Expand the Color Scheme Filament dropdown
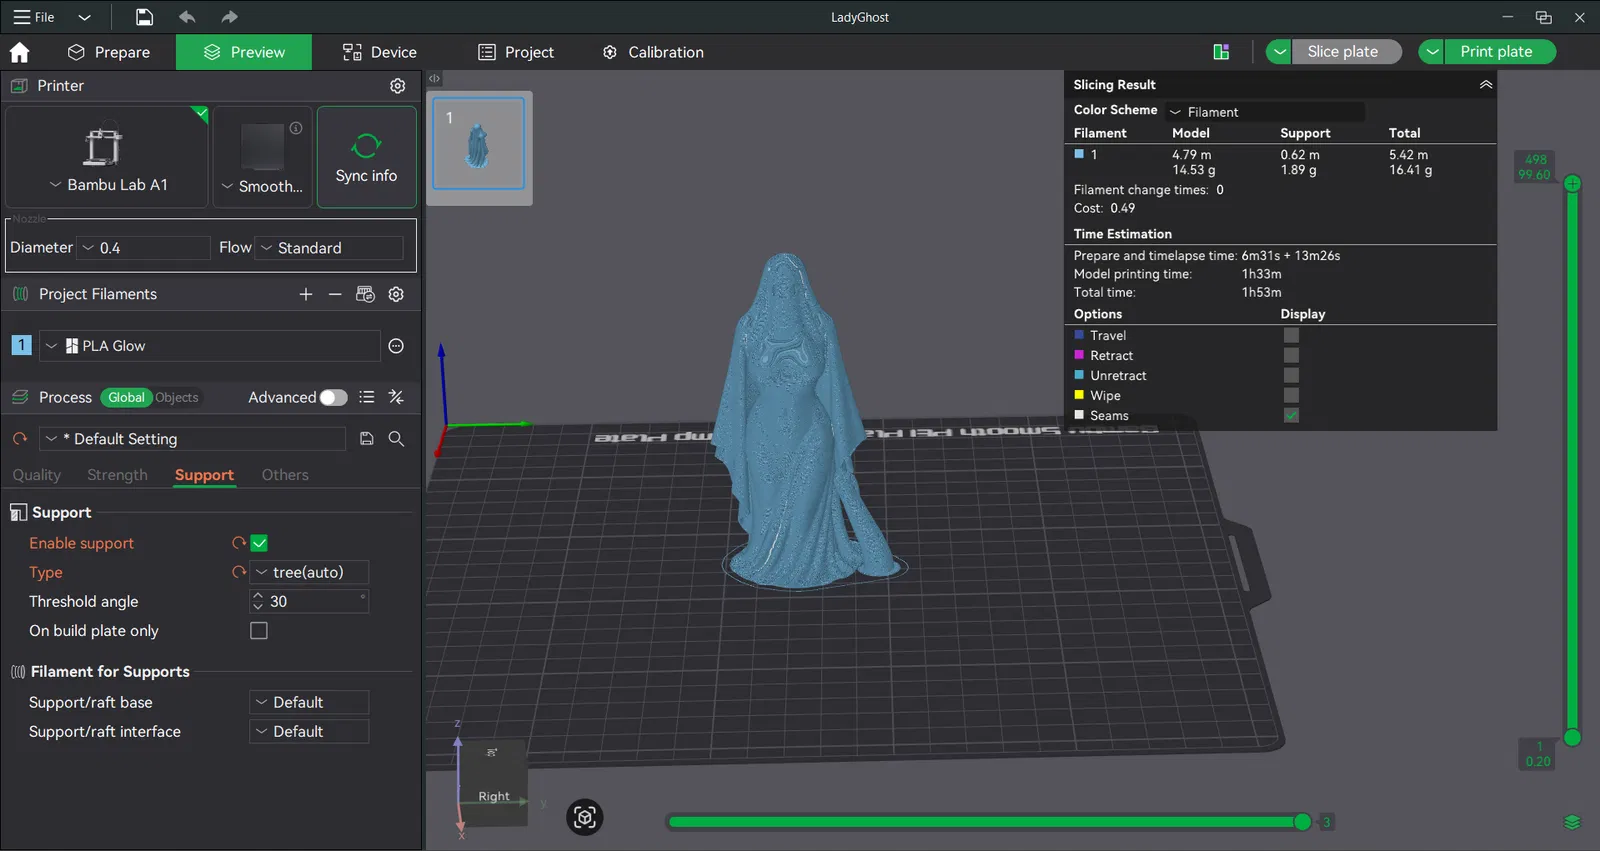The image size is (1600, 851). click(1265, 112)
